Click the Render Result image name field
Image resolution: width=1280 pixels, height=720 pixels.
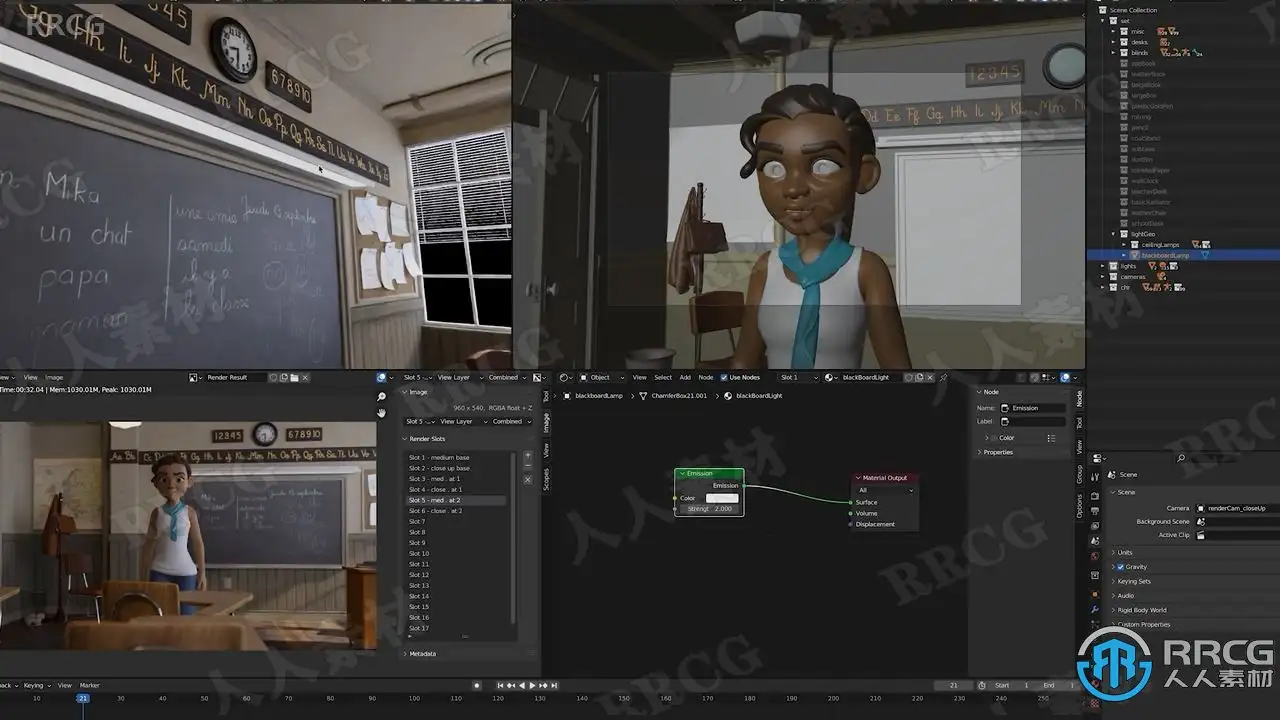tap(232, 377)
